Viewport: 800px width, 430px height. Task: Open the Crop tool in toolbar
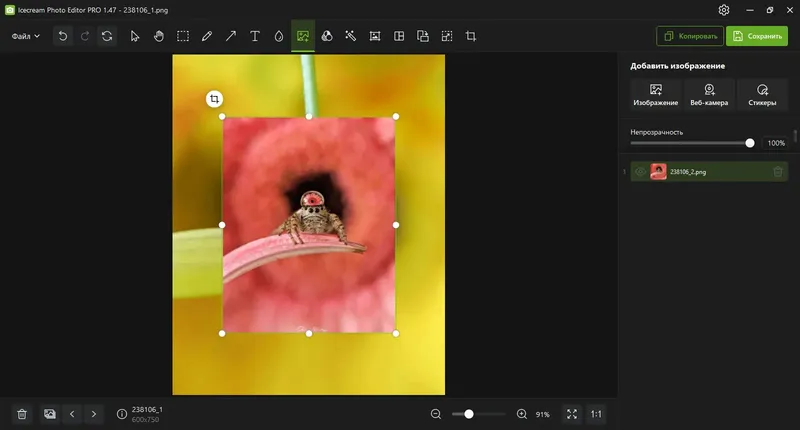471,36
